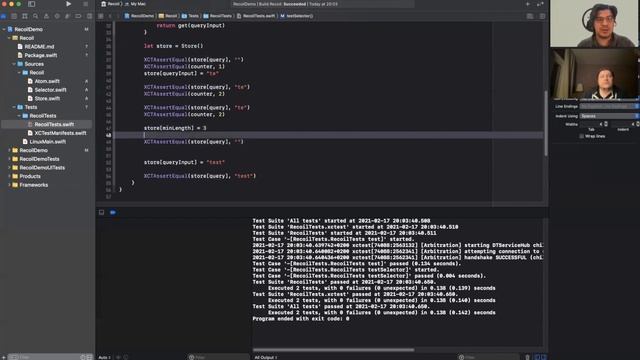Collapse the RecoilTests folder
640x360 pixels.
tap(19, 116)
